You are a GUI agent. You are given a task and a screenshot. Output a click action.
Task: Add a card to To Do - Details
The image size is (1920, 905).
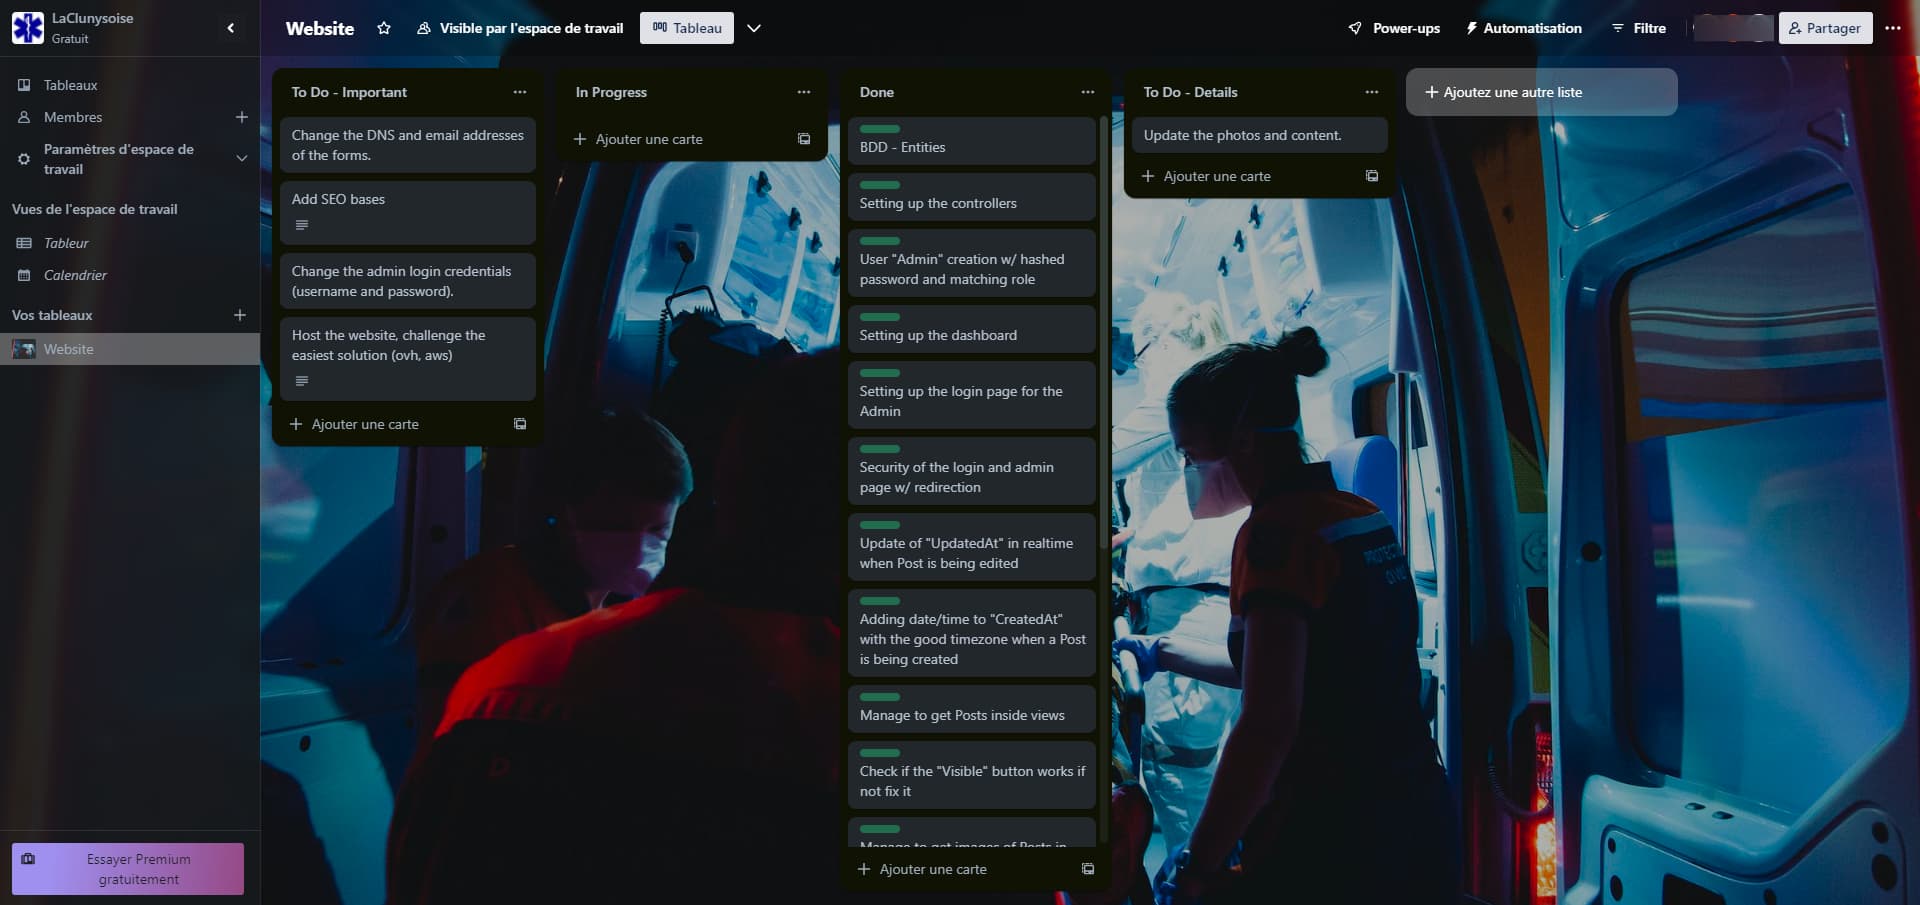[x=1244, y=176]
